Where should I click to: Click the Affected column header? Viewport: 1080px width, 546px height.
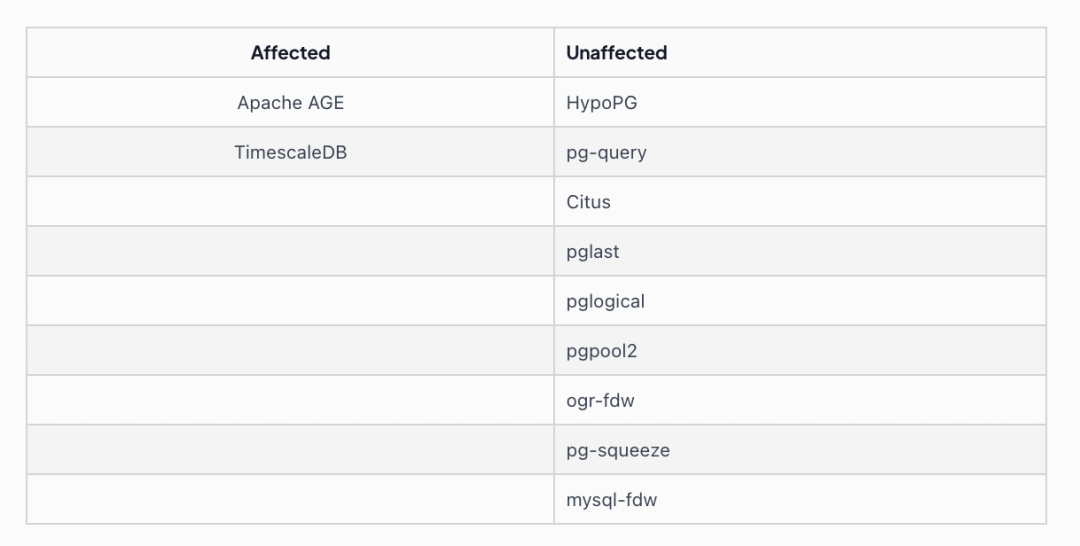290,52
